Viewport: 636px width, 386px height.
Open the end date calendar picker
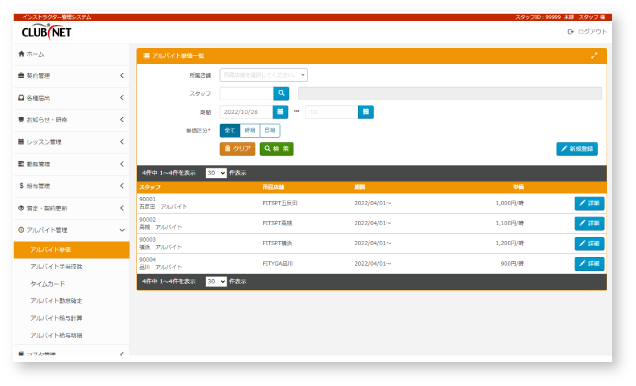click(x=366, y=112)
